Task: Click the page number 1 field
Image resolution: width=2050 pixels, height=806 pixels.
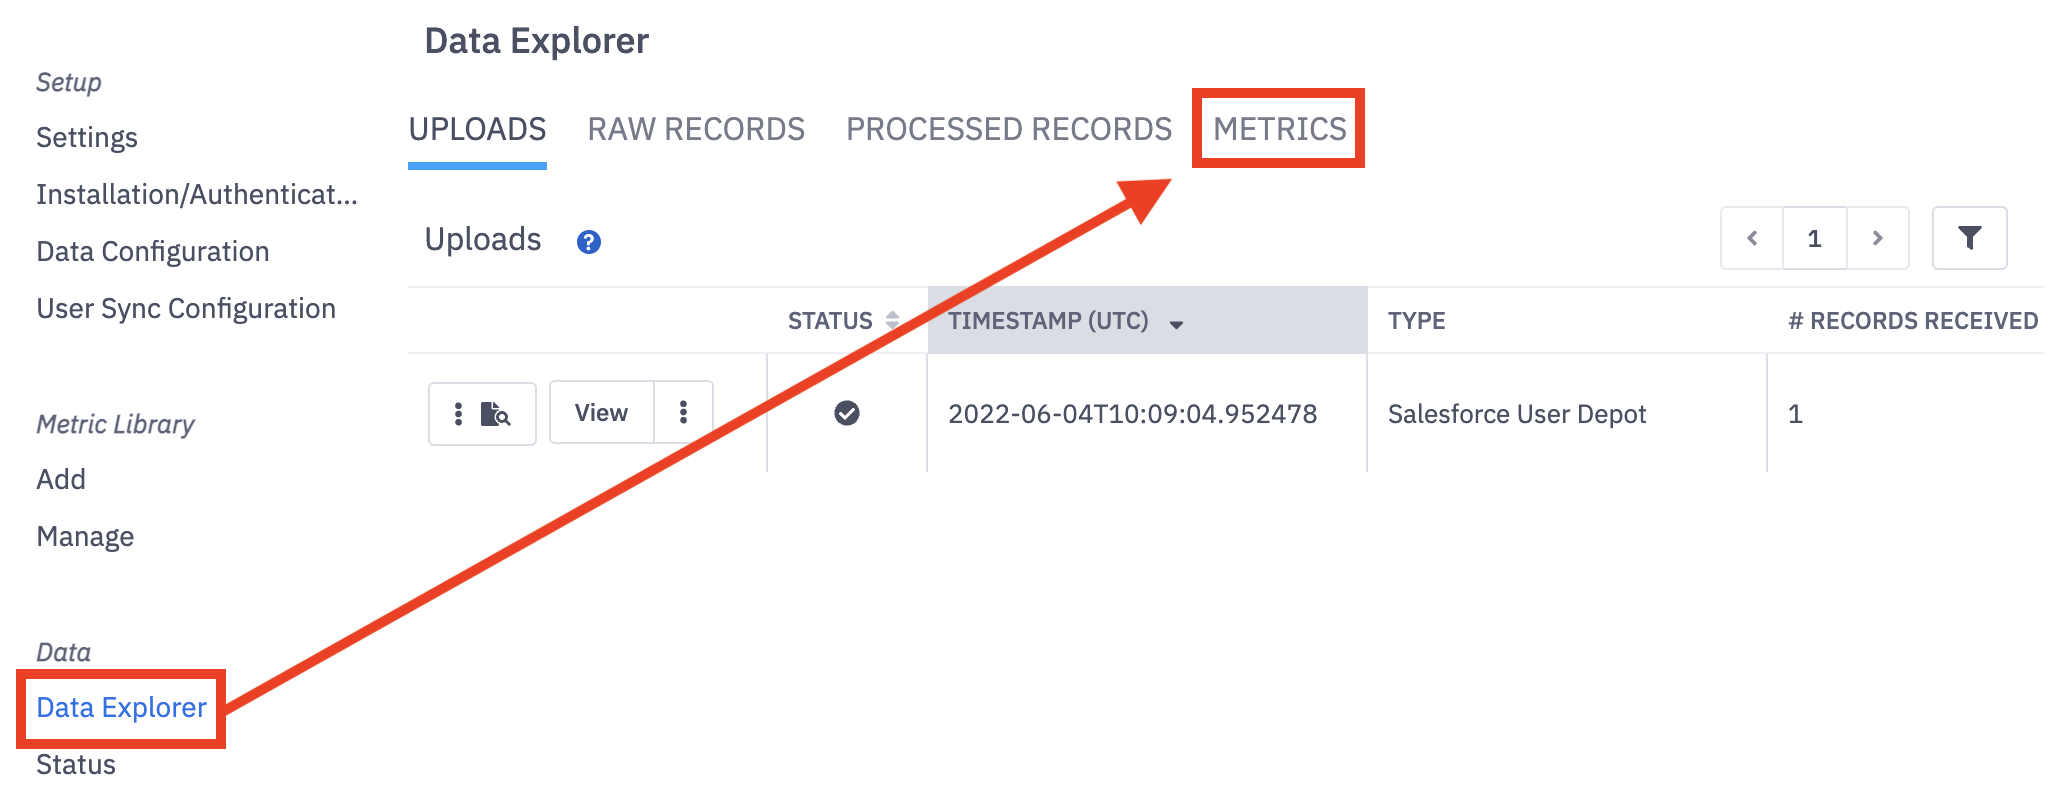Action: point(1814,238)
